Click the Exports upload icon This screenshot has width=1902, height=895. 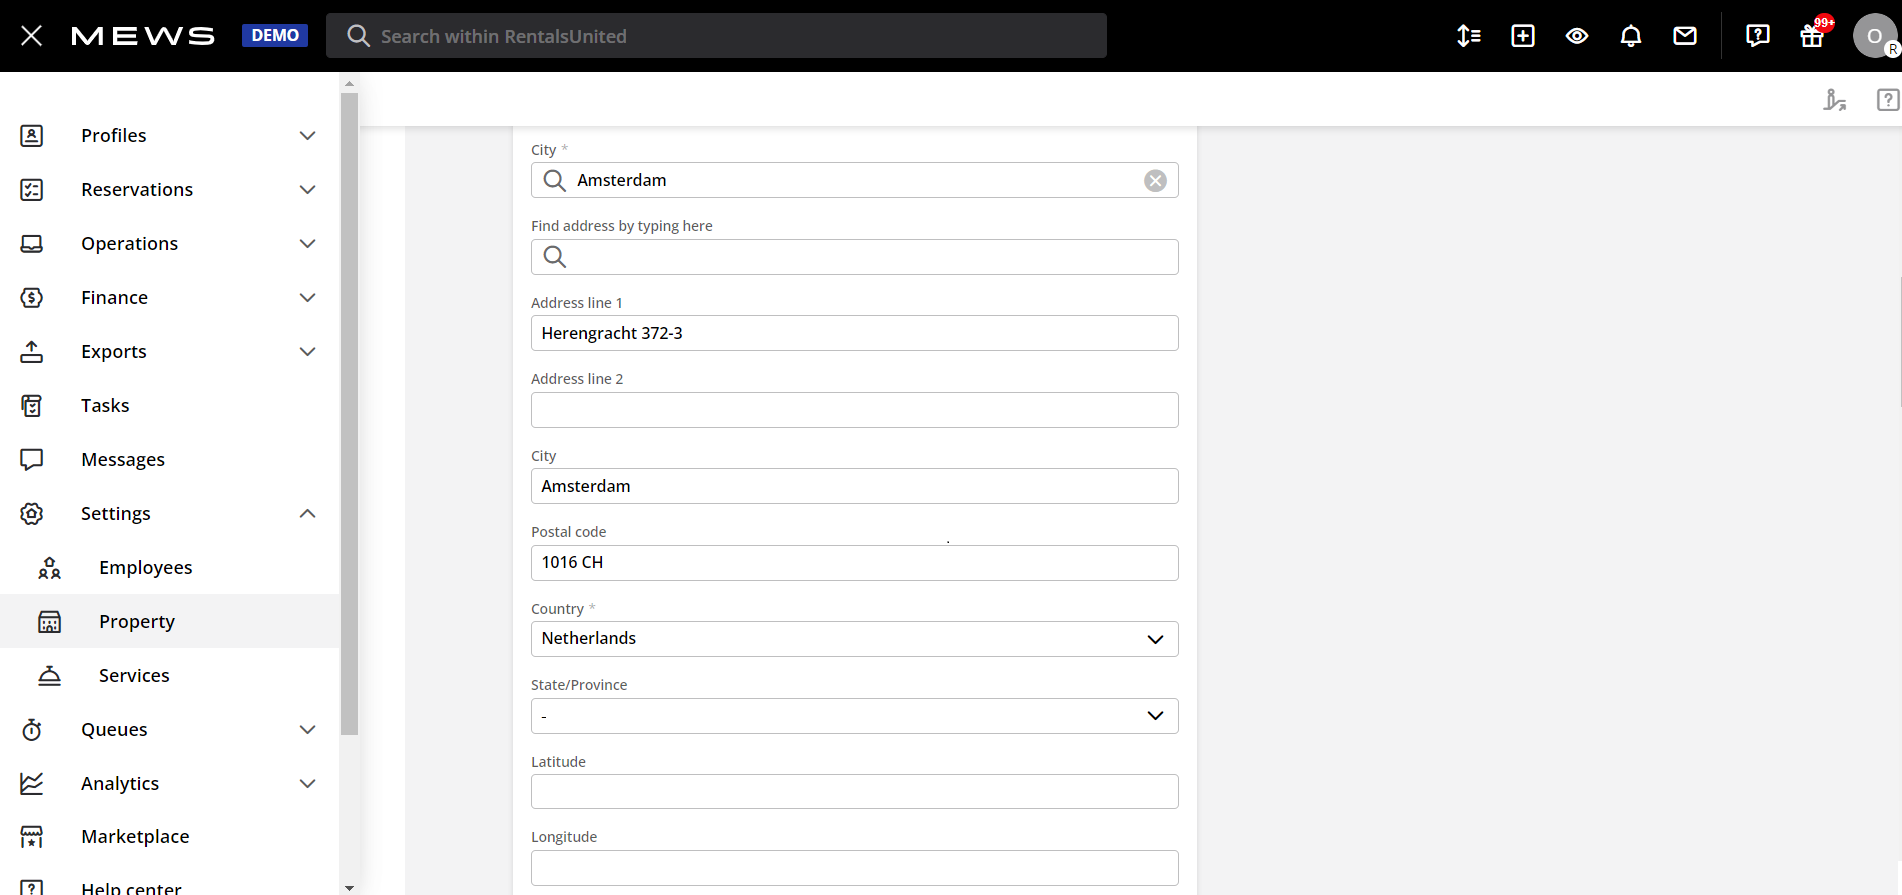(x=32, y=351)
